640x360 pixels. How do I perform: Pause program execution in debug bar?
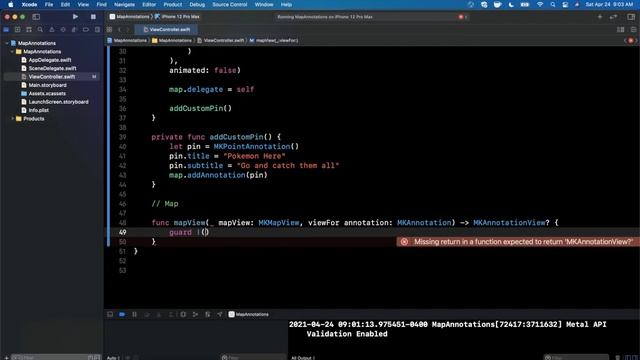[134, 314]
